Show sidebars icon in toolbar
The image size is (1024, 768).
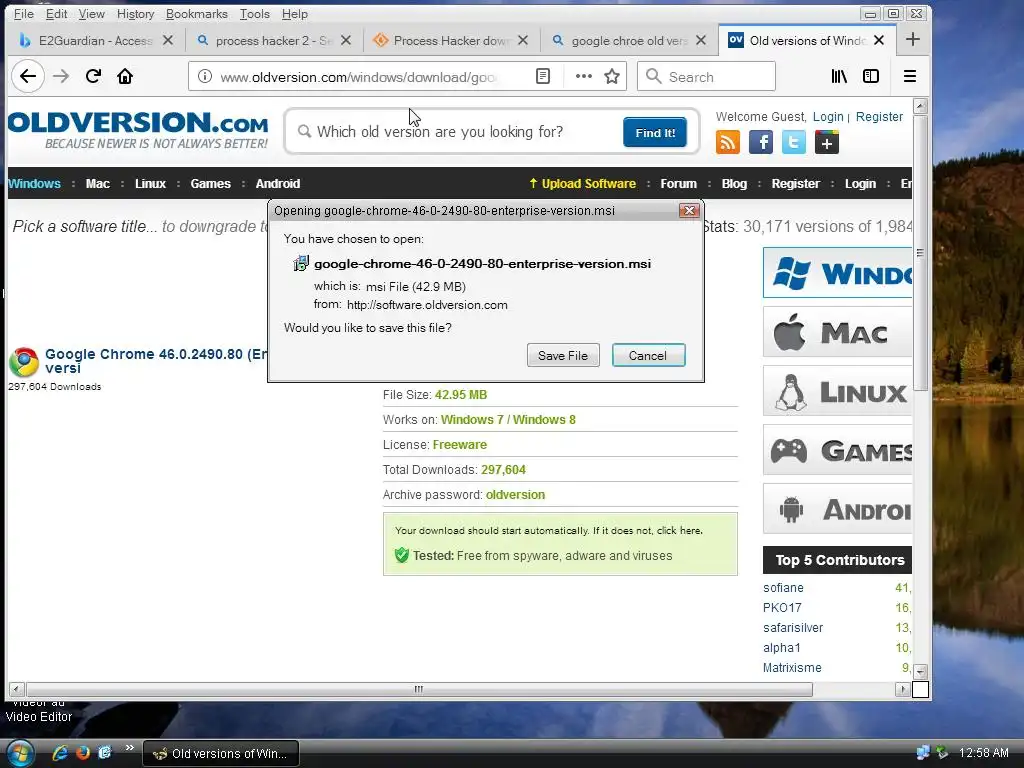coord(871,76)
